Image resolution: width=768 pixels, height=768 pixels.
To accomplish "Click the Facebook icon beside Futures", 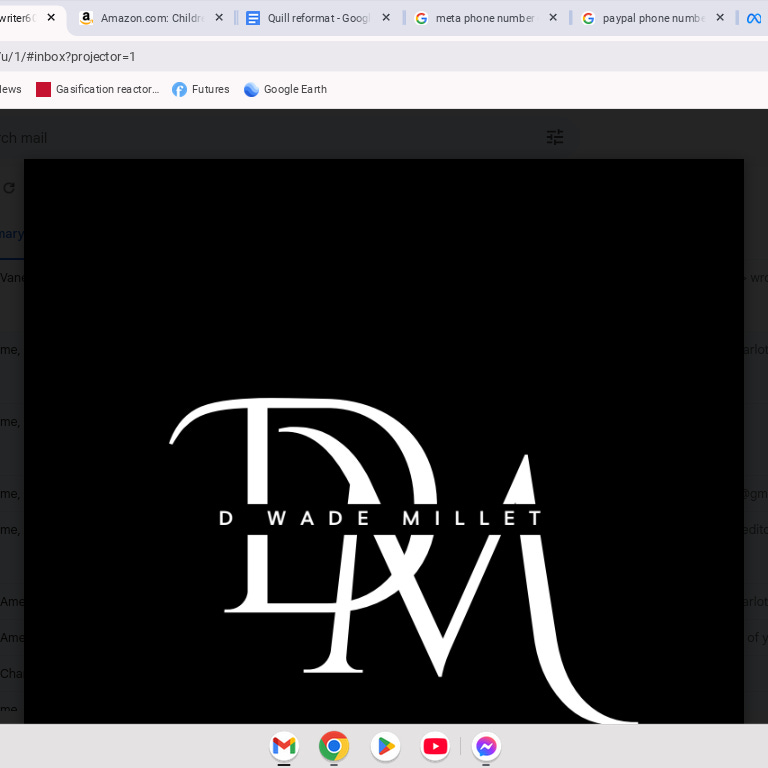I will click(179, 89).
